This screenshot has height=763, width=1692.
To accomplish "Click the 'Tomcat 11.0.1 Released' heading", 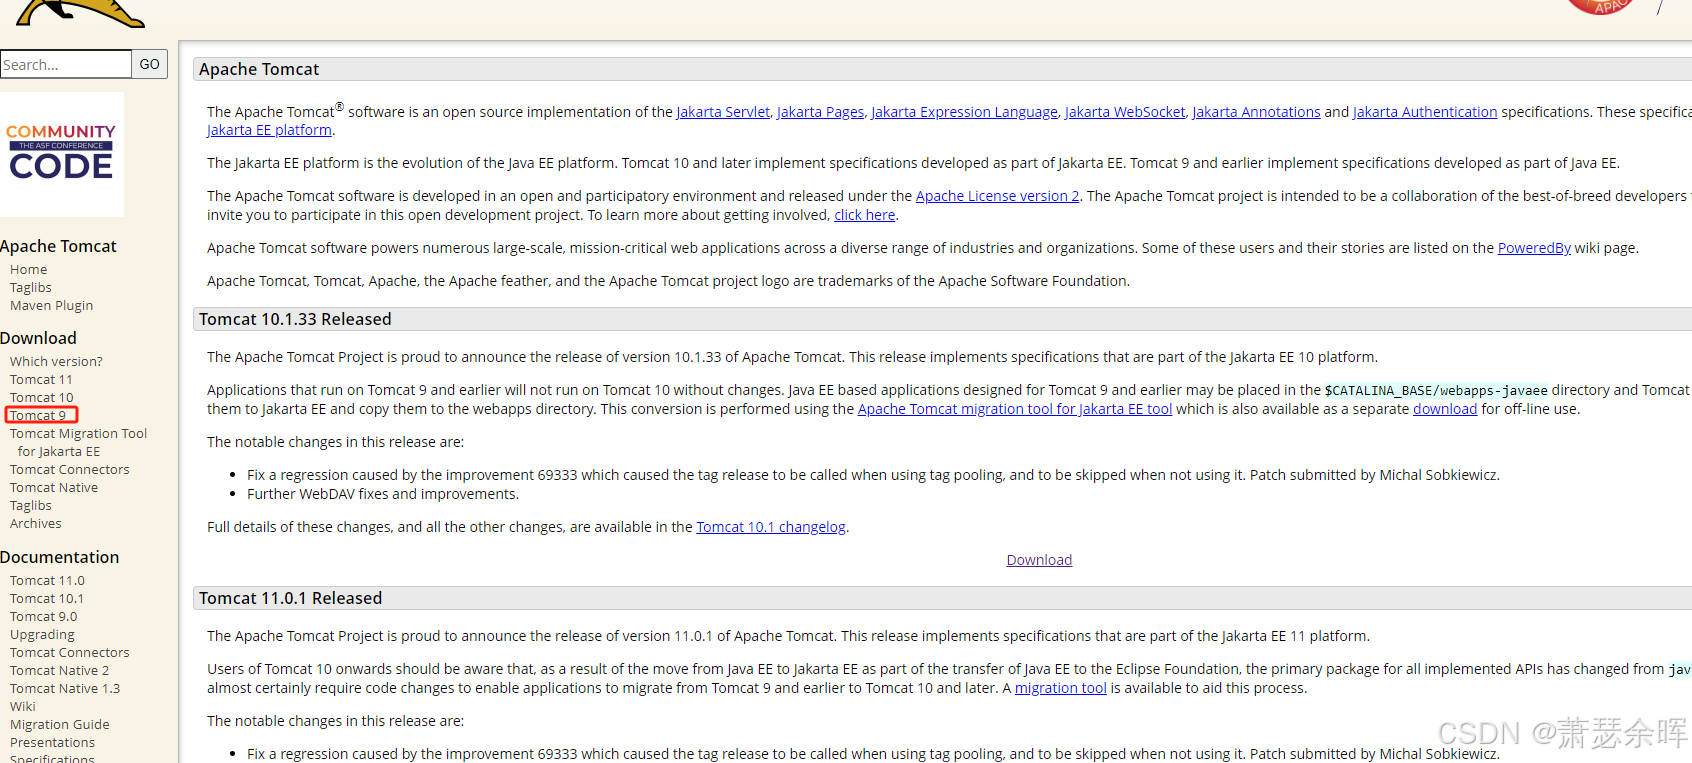I will click(290, 598).
